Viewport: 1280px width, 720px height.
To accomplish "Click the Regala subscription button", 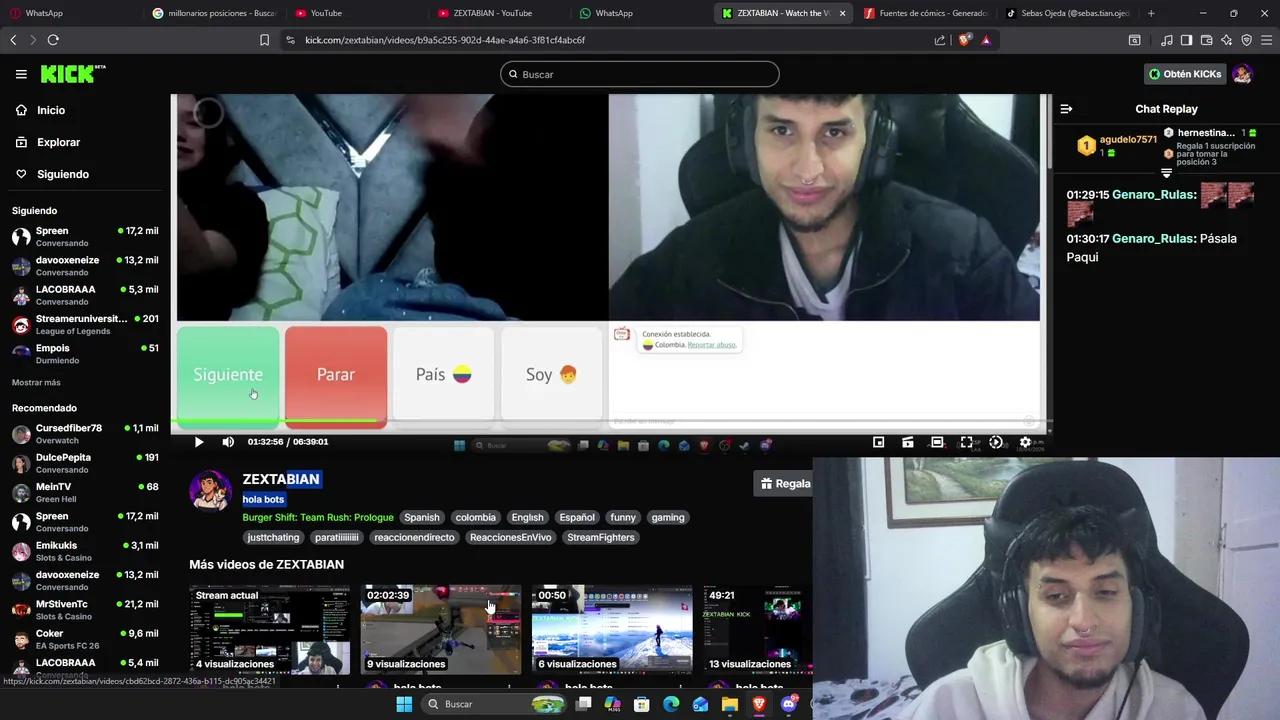I will [785, 483].
